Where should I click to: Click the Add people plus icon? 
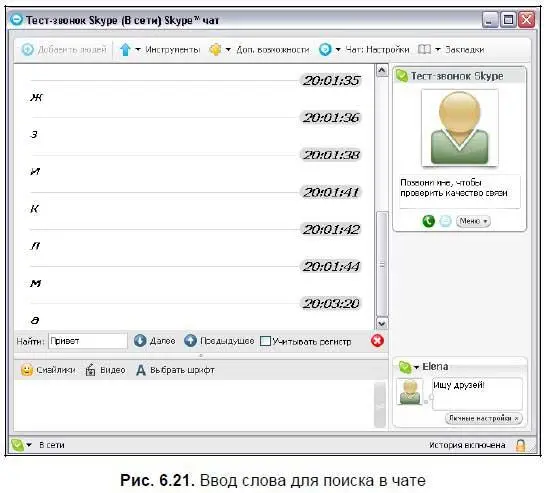(27, 50)
